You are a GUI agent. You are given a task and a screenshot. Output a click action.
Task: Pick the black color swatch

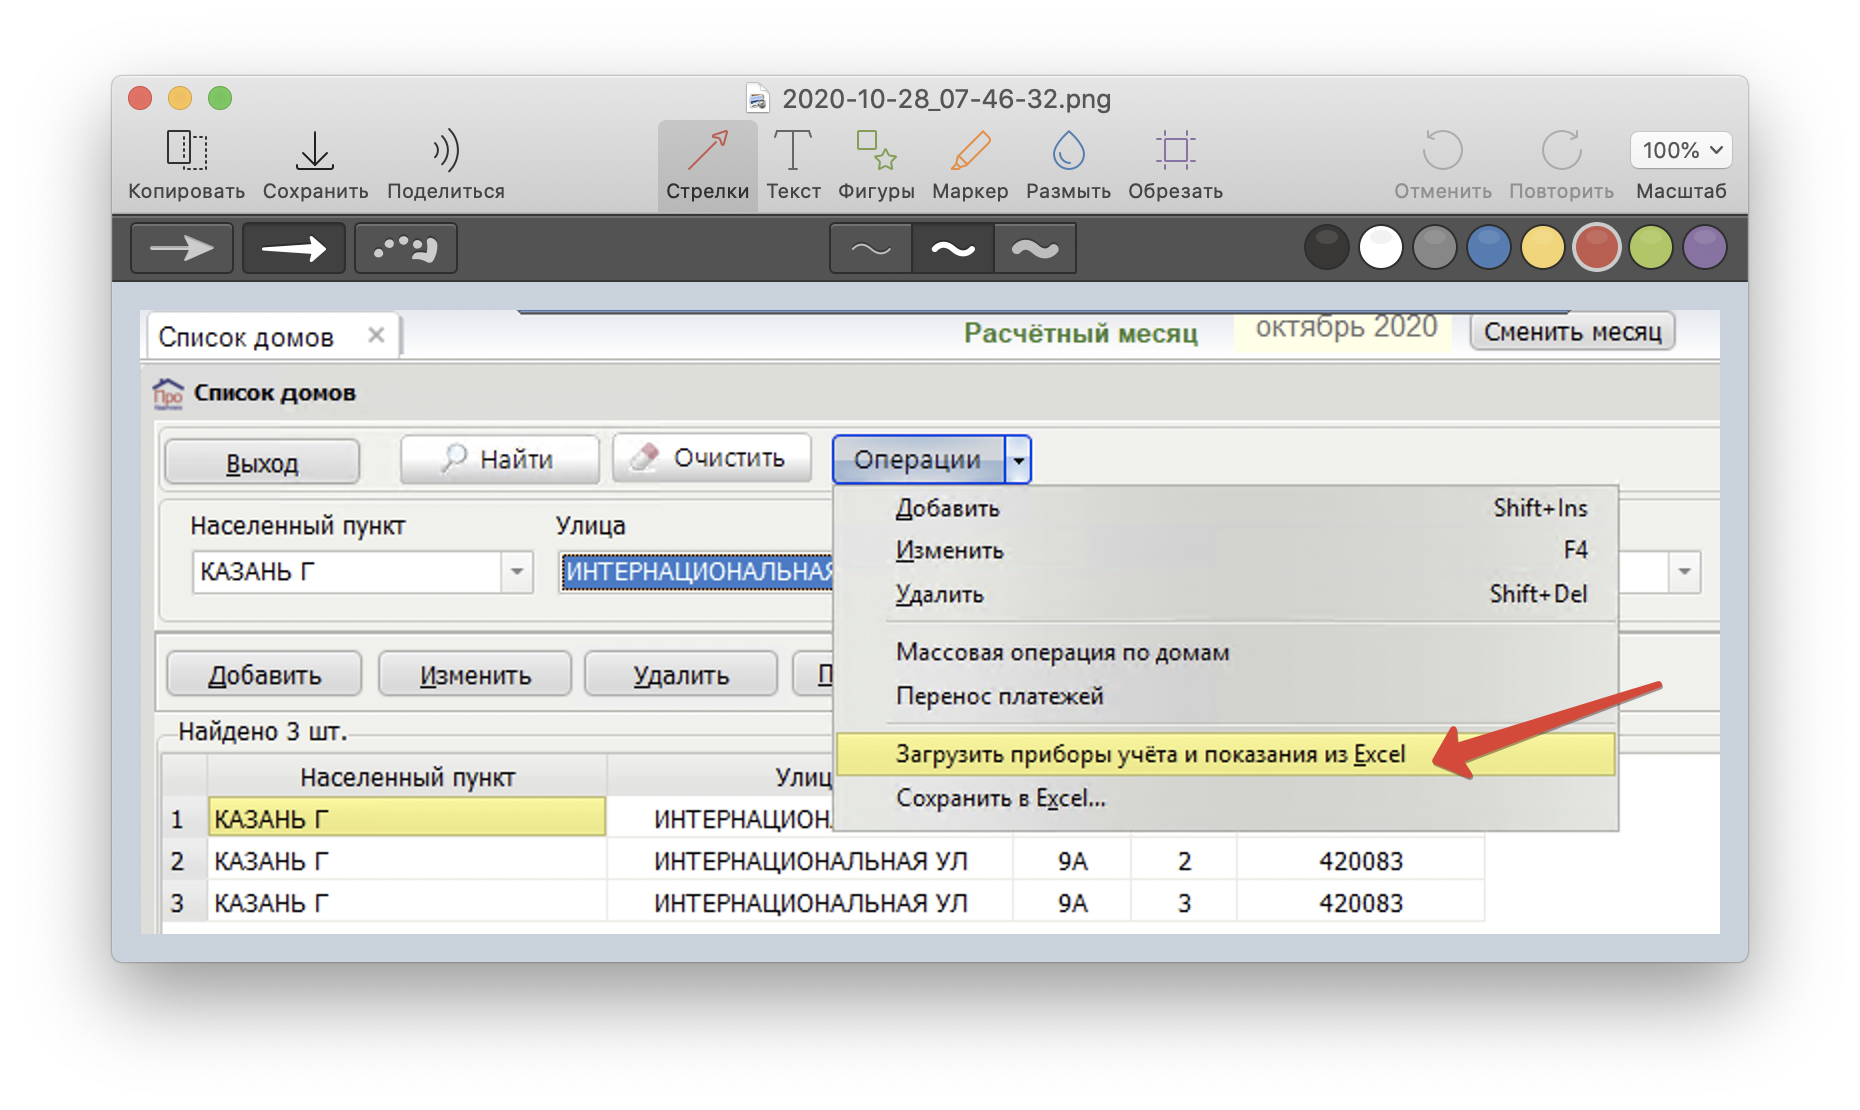(x=1327, y=248)
